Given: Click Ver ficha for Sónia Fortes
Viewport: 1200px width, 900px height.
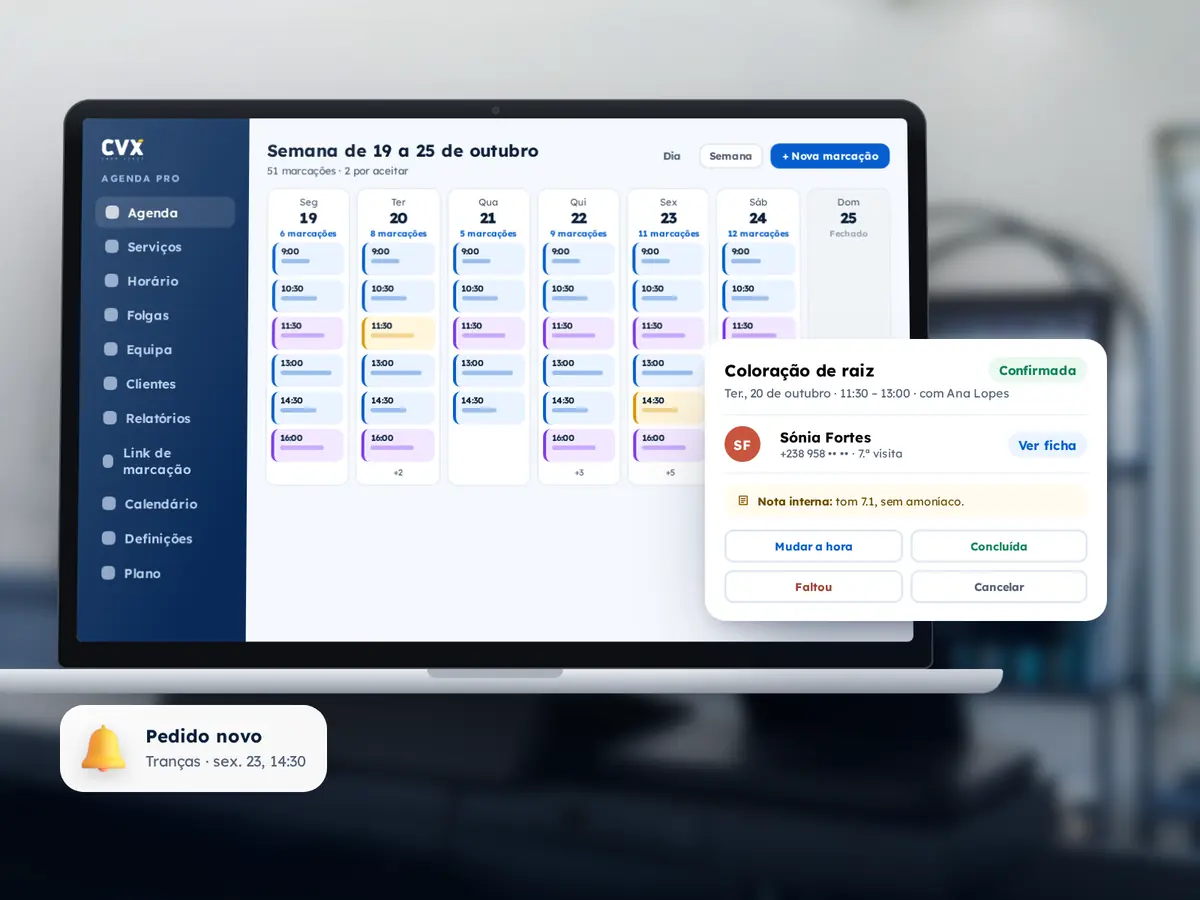Looking at the screenshot, I should click(x=1047, y=445).
